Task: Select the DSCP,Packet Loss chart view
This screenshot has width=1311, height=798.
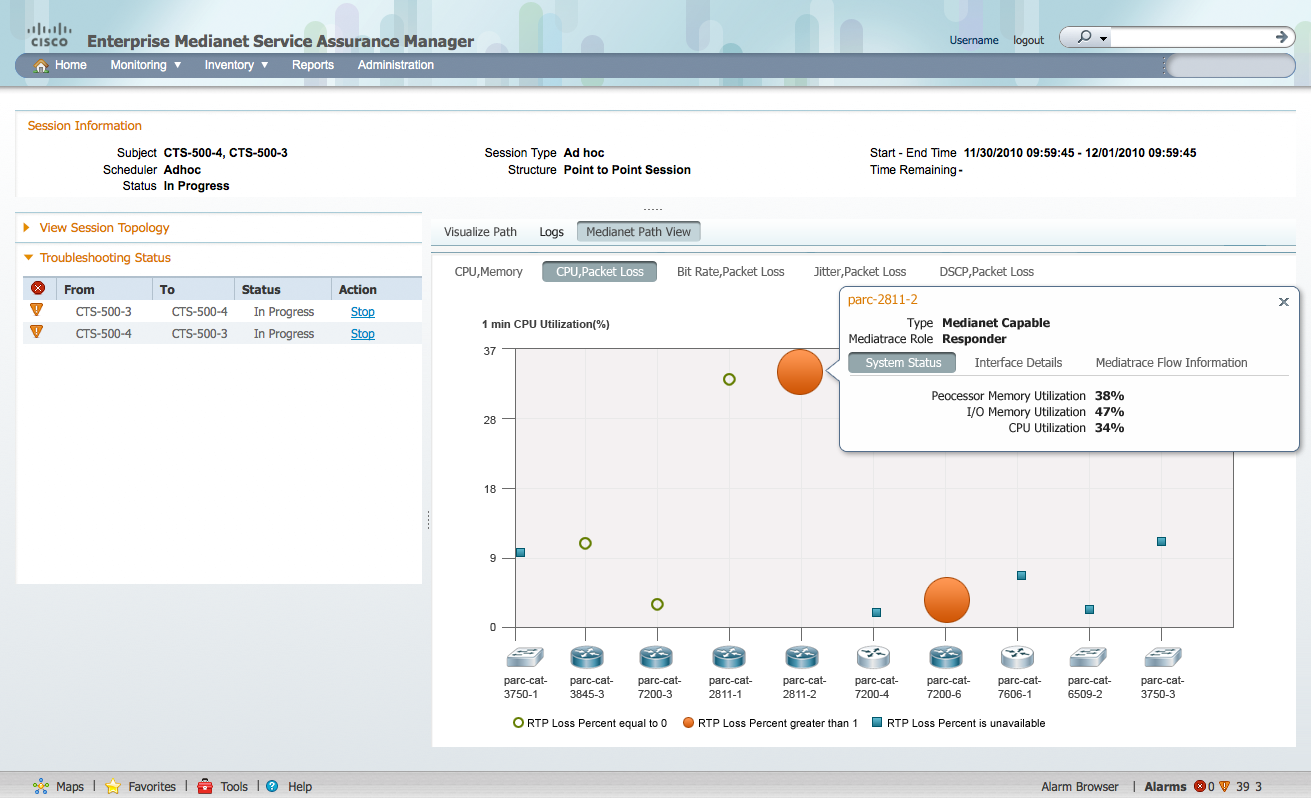Action: pos(987,272)
